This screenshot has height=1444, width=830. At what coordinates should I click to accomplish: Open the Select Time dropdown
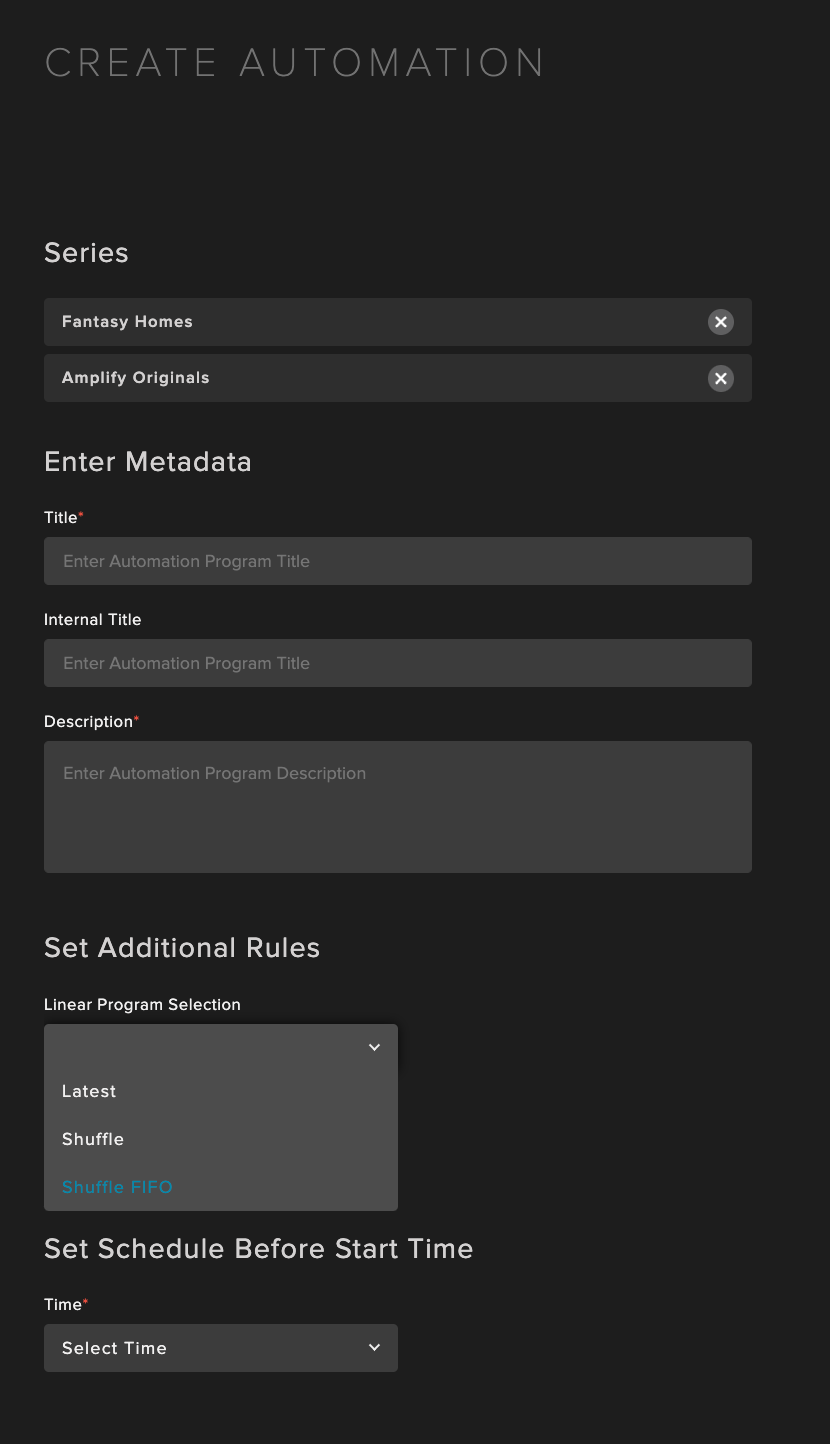221,1348
